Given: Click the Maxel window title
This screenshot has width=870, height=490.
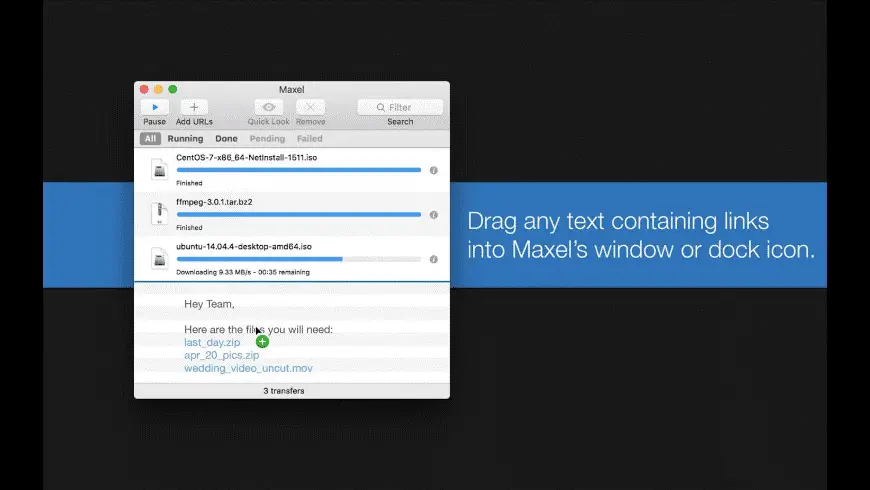Looking at the screenshot, I should pyautogui.click(x=291, y=89).
